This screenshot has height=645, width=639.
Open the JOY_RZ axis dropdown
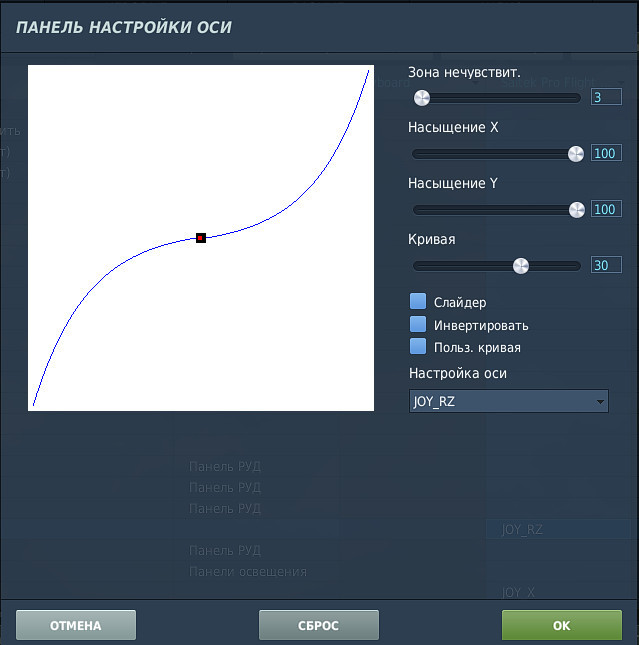pos(509,401)
